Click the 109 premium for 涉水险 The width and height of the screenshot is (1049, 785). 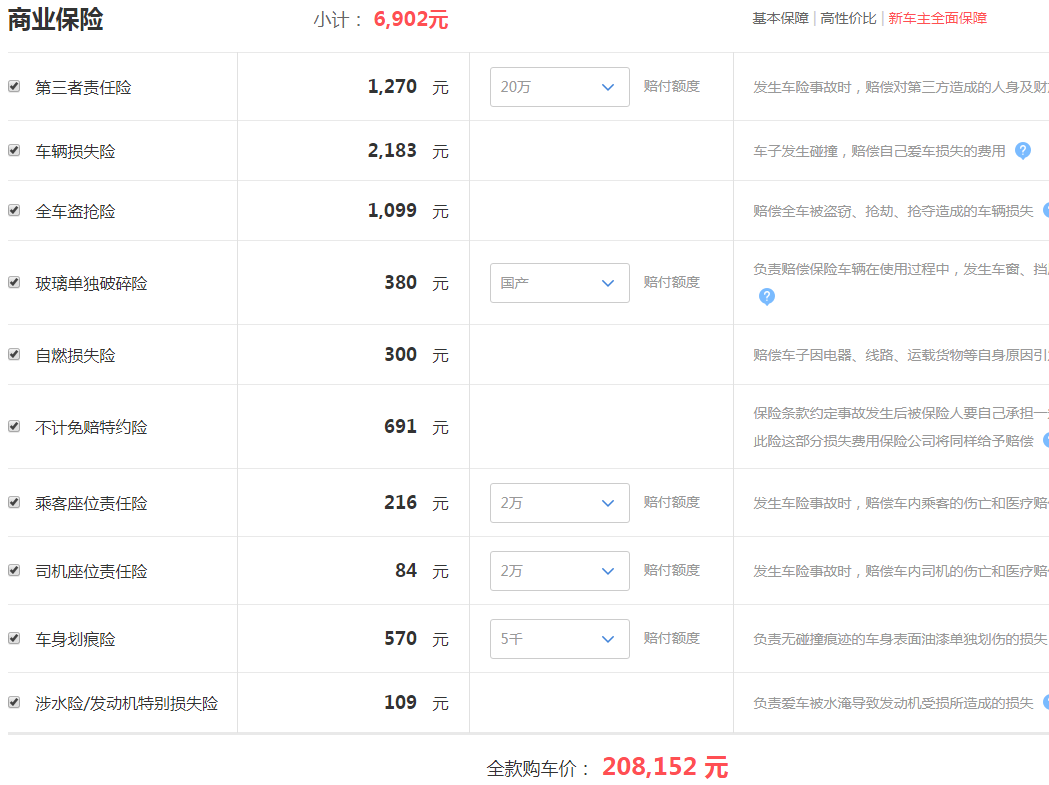pos(401,703)
